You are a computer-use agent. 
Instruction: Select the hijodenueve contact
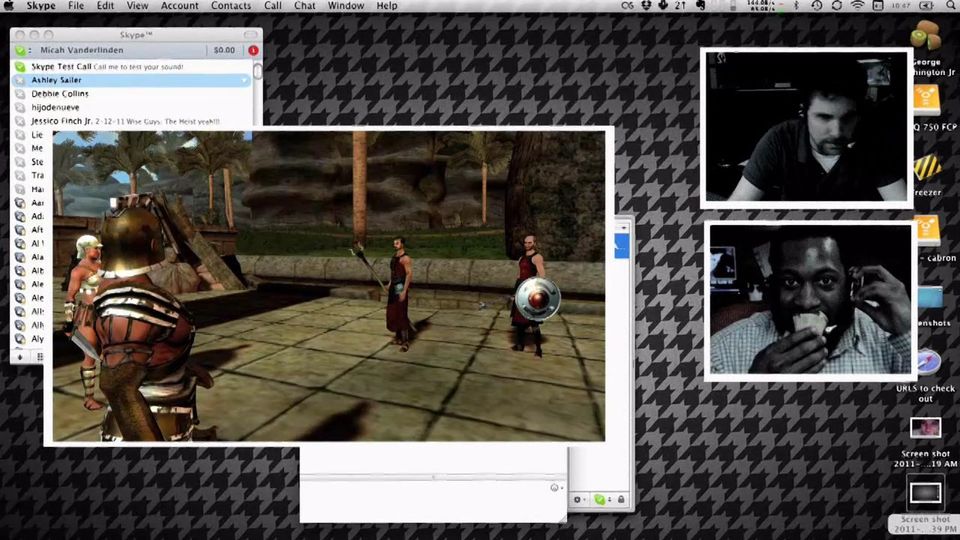132,107
